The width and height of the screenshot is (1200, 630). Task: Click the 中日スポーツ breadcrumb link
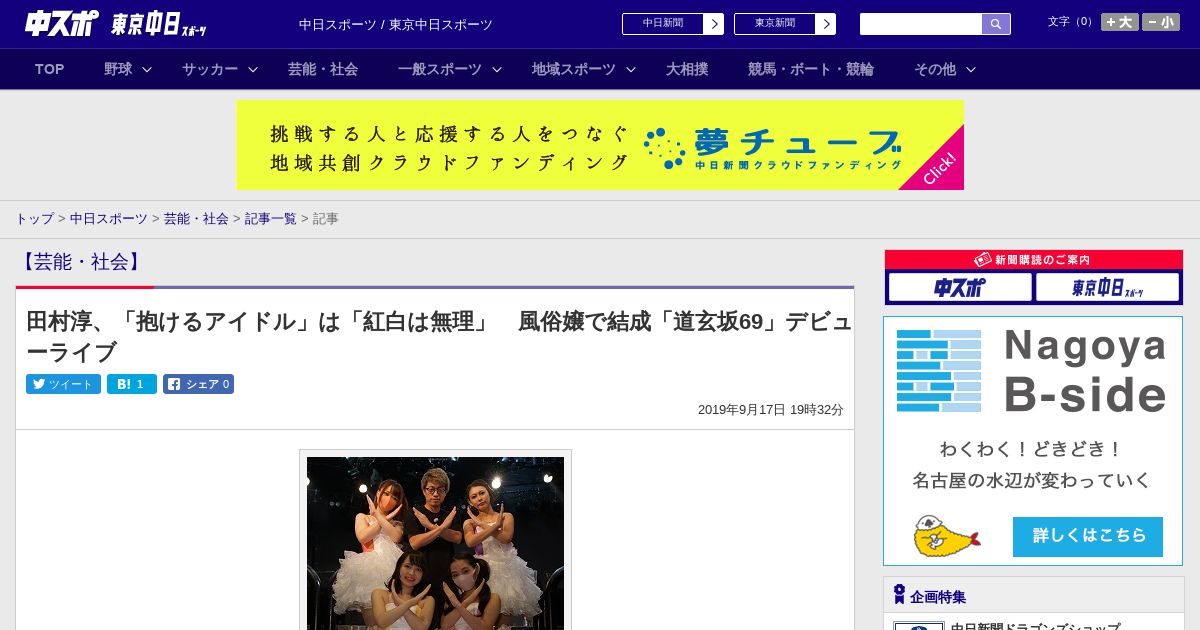(109, 218)
